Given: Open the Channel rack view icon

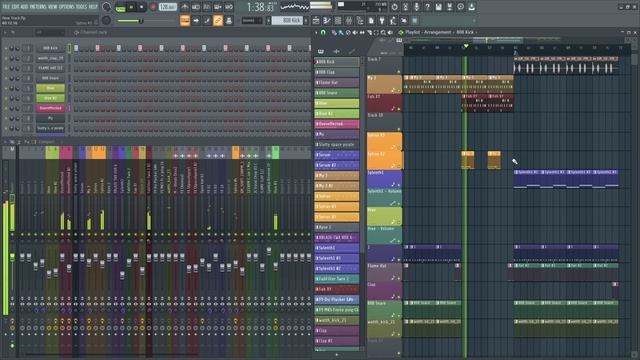Looking at the screenshot, I should click(x=338, y=20).
